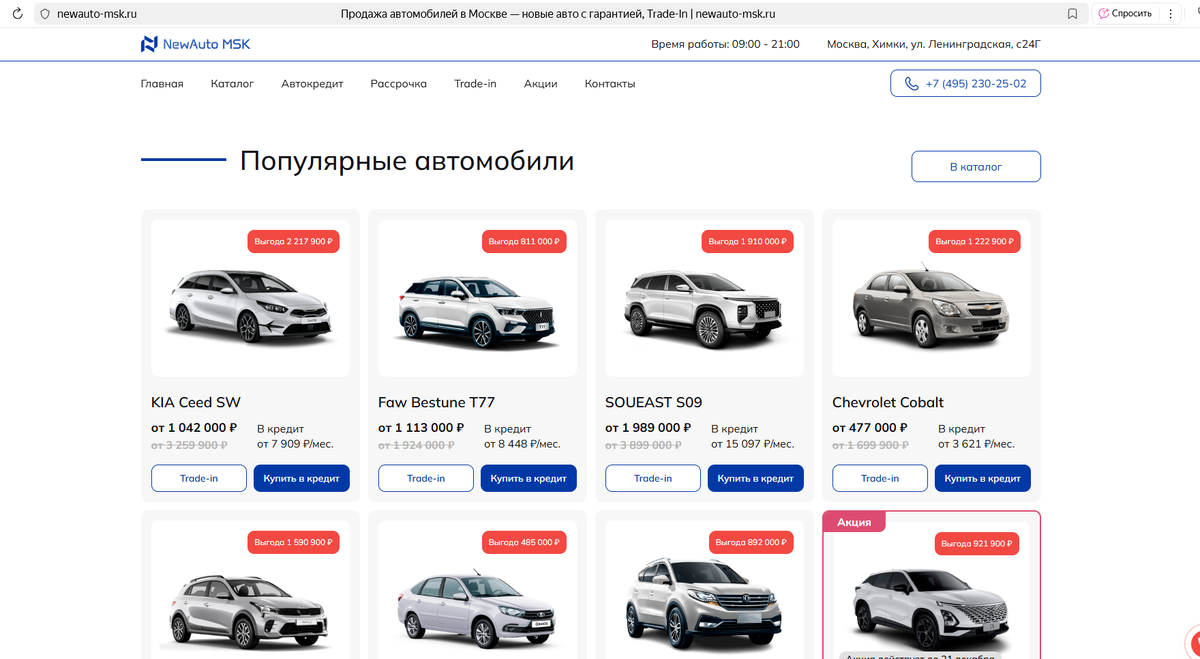Click the Выгода 811 000 ₽ badge
1200x659 pixels.
click(x=524, y=242)
